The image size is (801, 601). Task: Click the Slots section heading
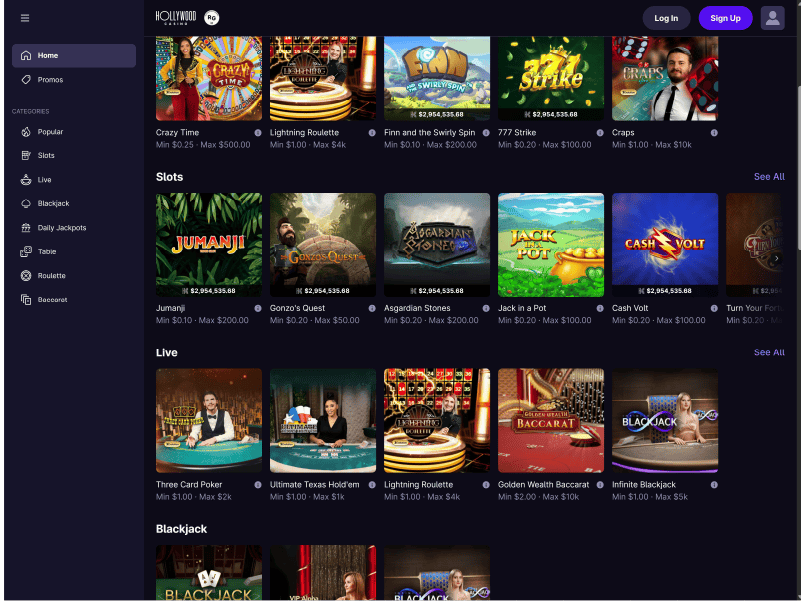coord(170,177)
